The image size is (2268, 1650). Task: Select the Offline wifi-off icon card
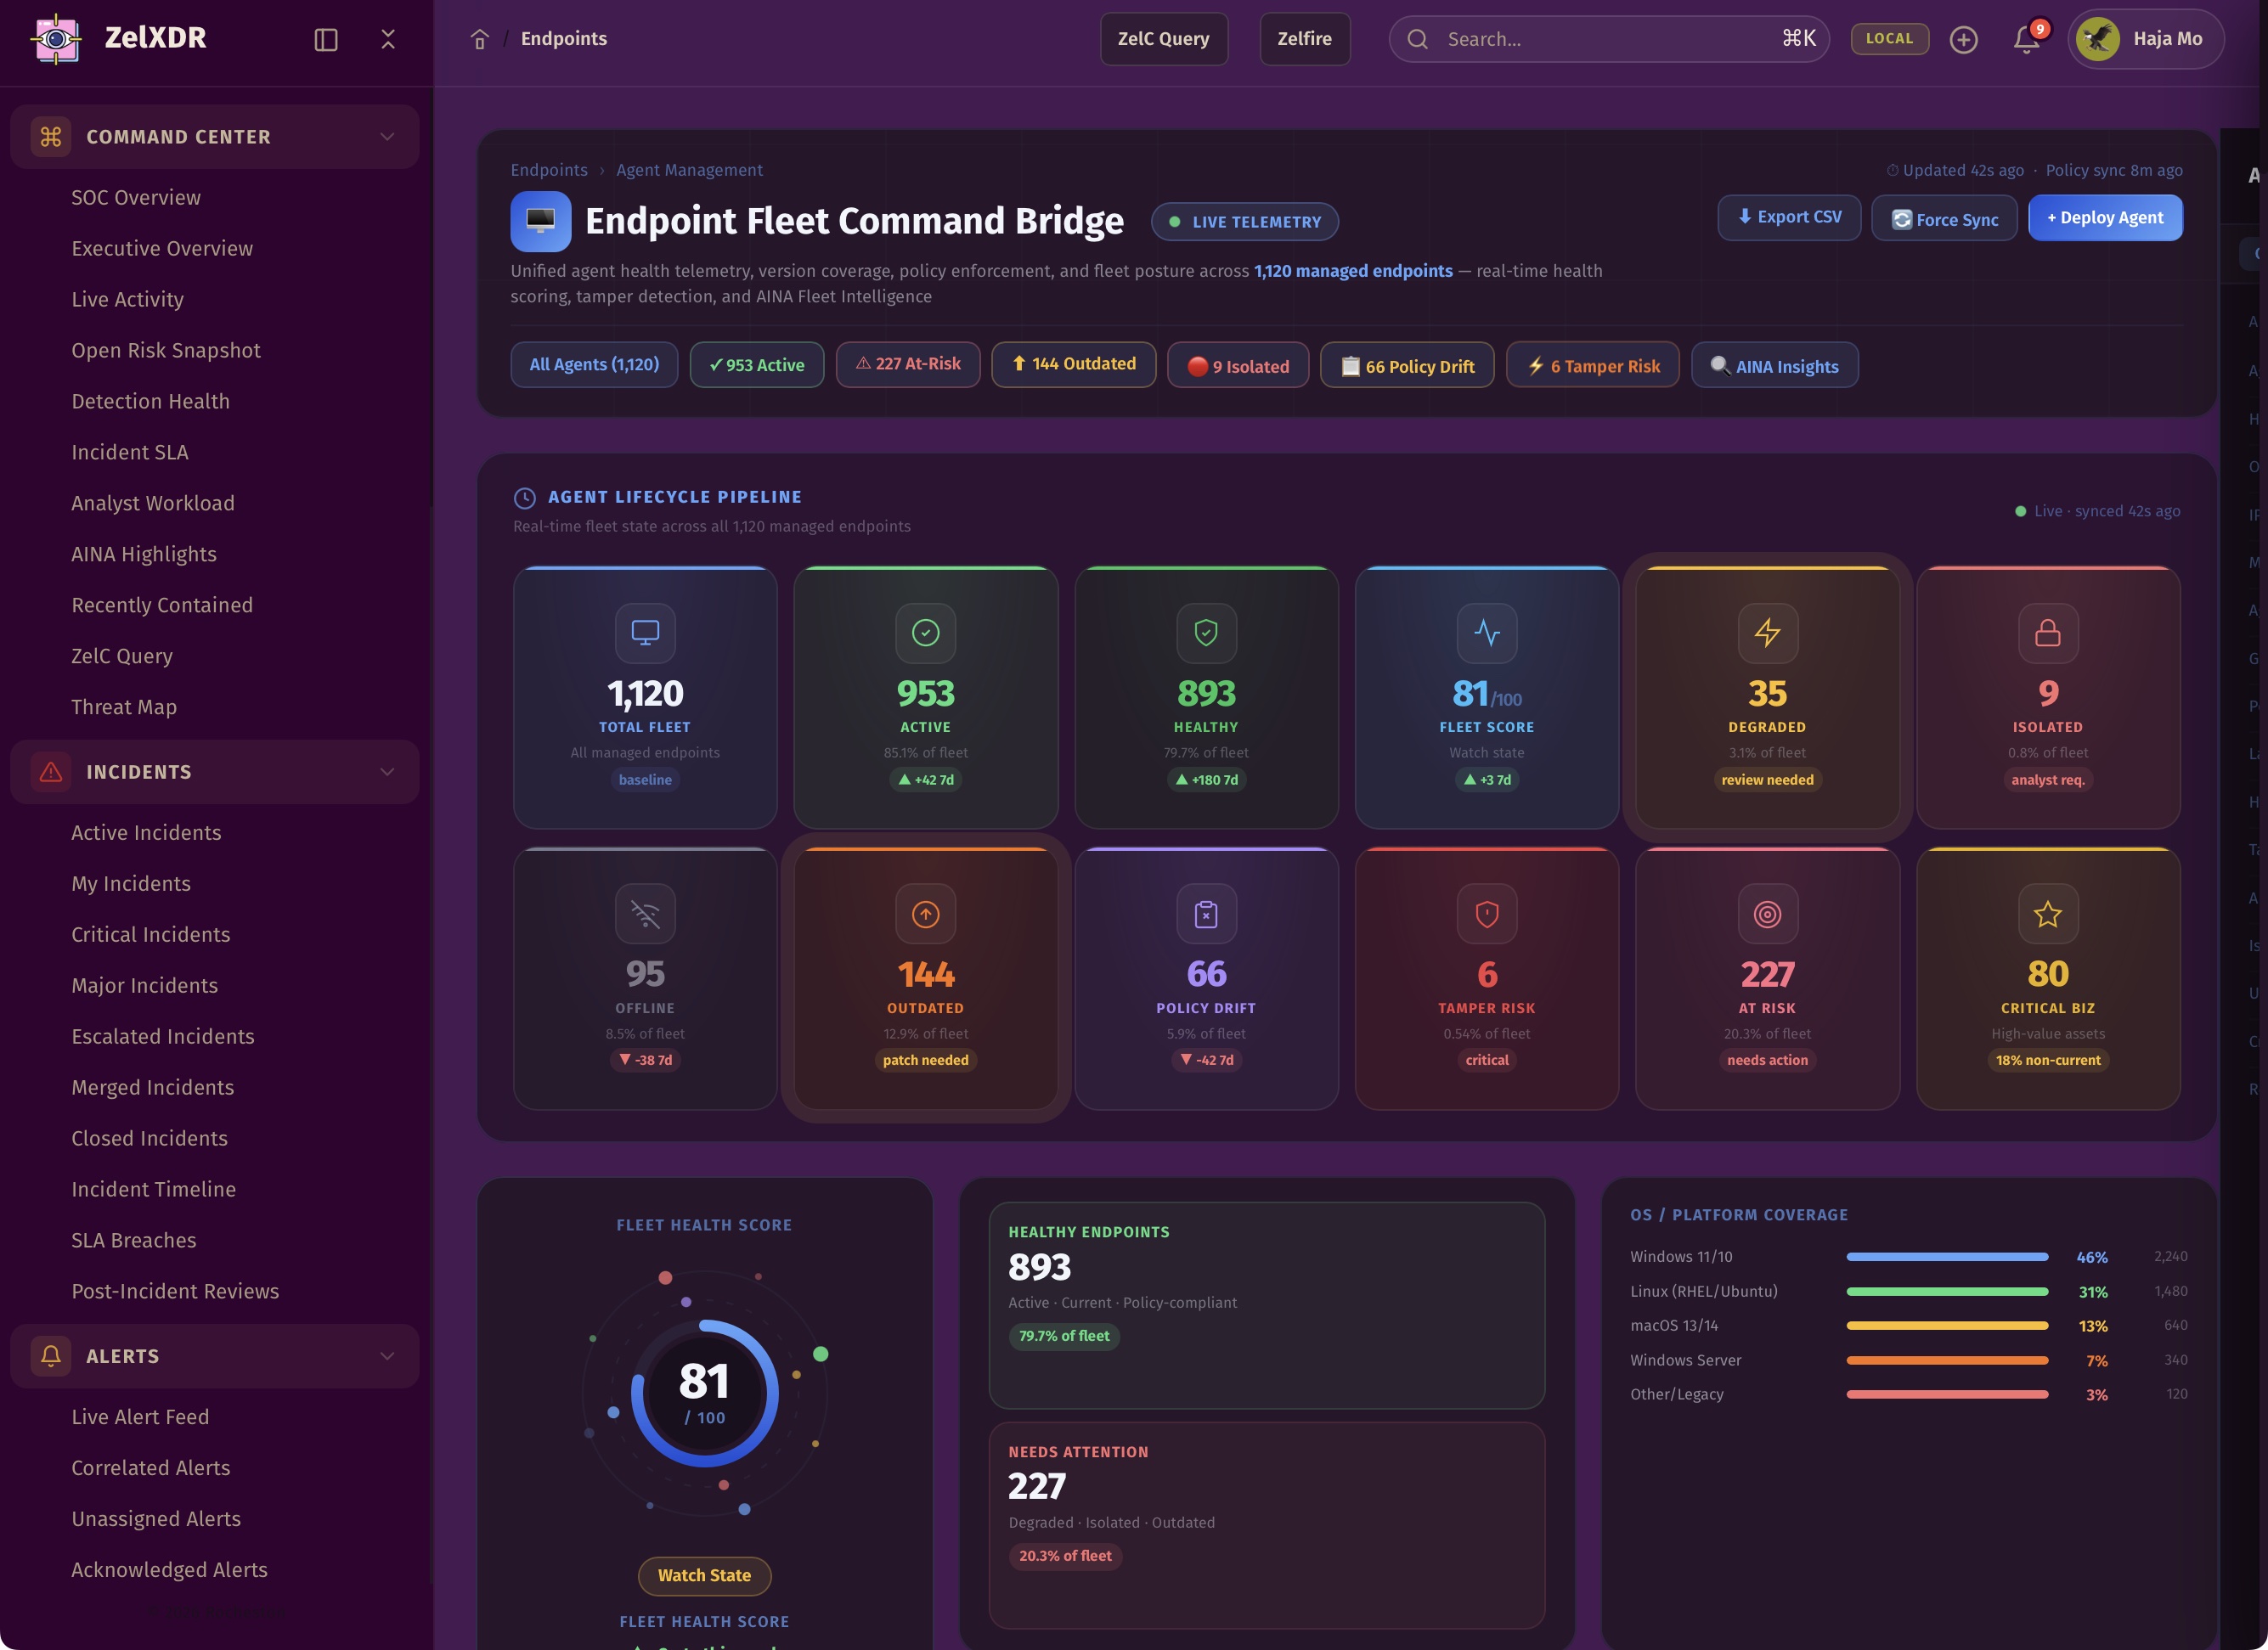click(x=645, y=978)
